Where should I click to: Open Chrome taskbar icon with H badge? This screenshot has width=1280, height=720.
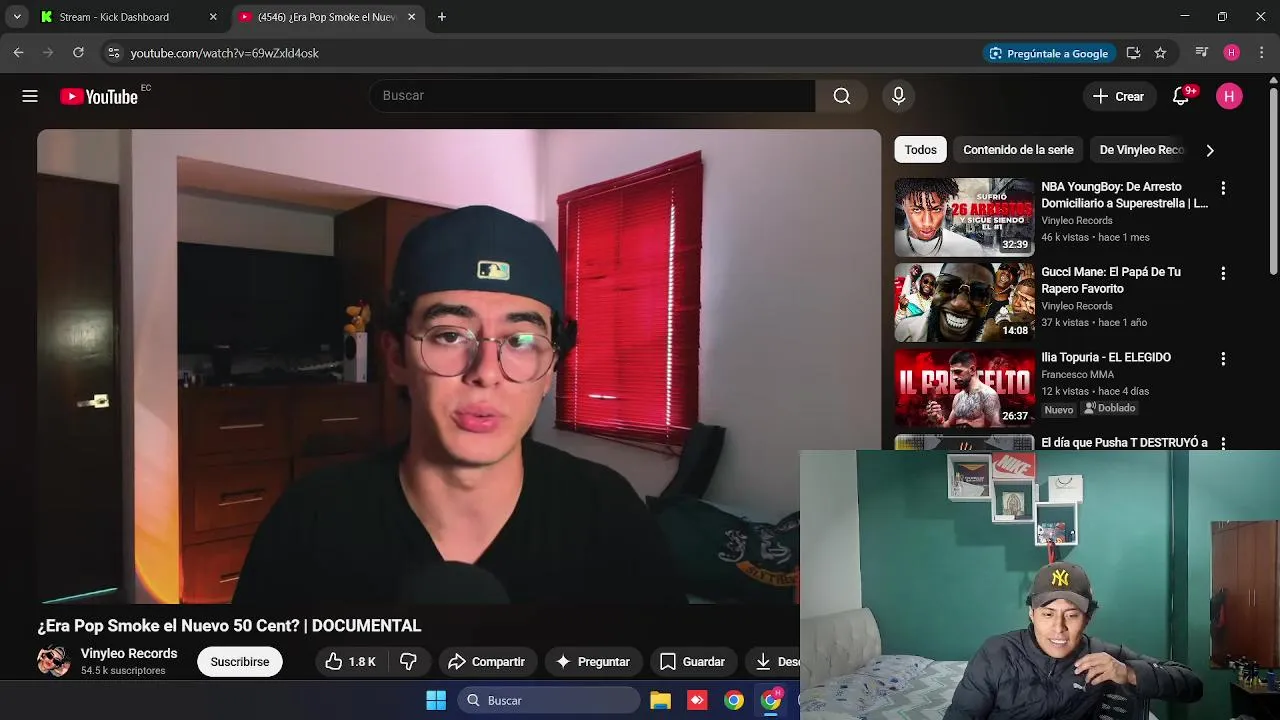click(x=771, y=700)
